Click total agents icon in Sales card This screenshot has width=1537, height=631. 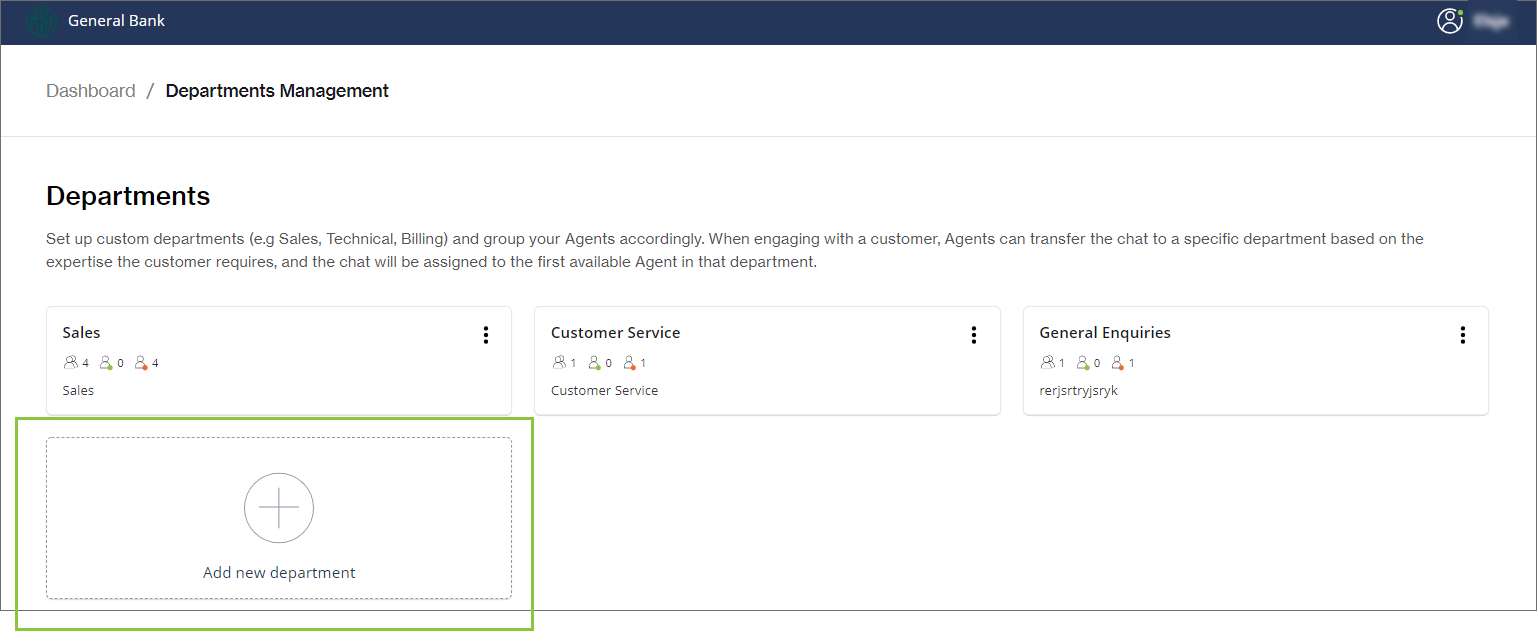tap(70, 363)
